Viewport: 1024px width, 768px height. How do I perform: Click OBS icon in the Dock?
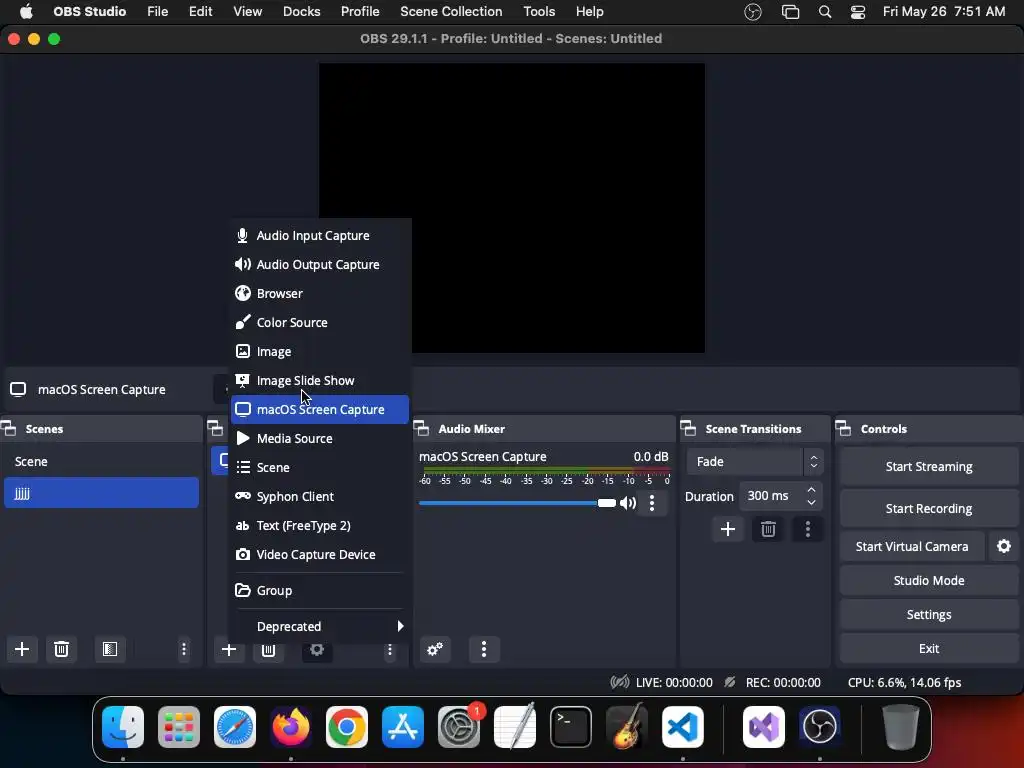tap(820, 727)
